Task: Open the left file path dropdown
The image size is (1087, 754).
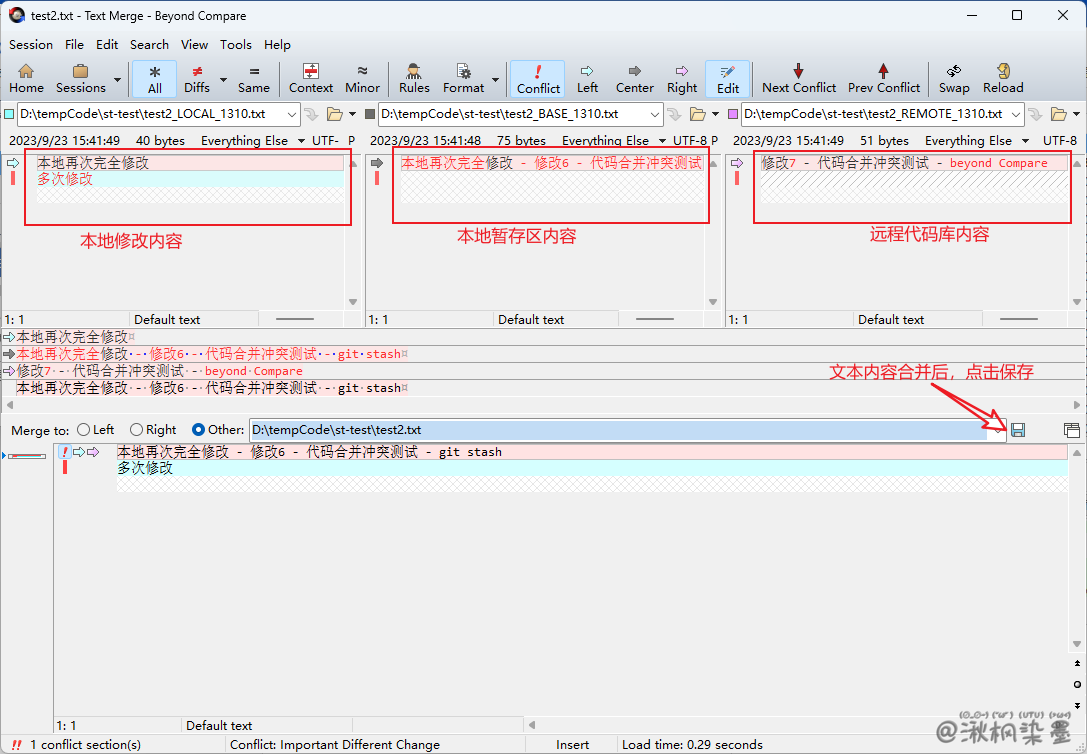Action: click(291, 114)
